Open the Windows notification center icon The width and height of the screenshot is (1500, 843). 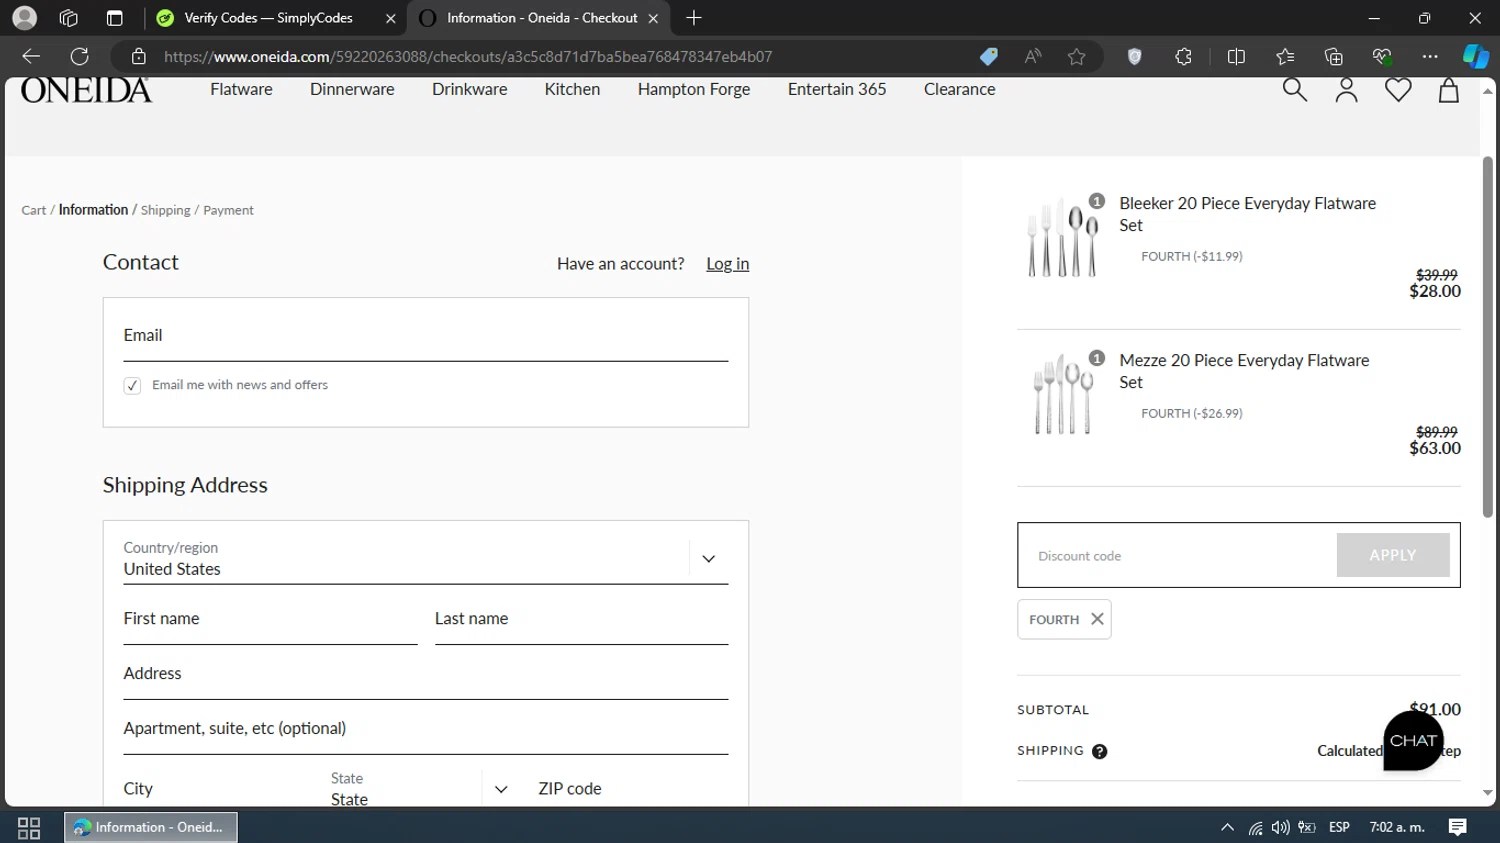tap(1458, 827)
